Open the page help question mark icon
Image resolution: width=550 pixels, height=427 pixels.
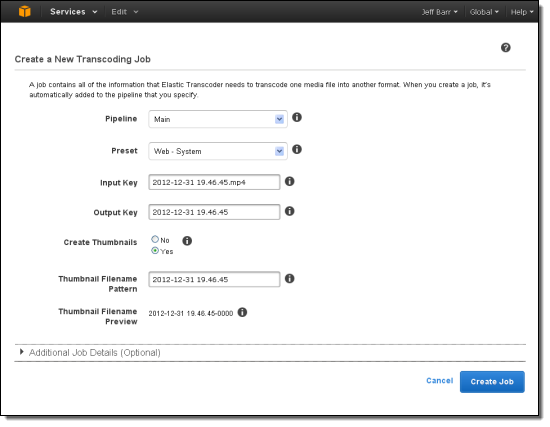tap(505, 48)
